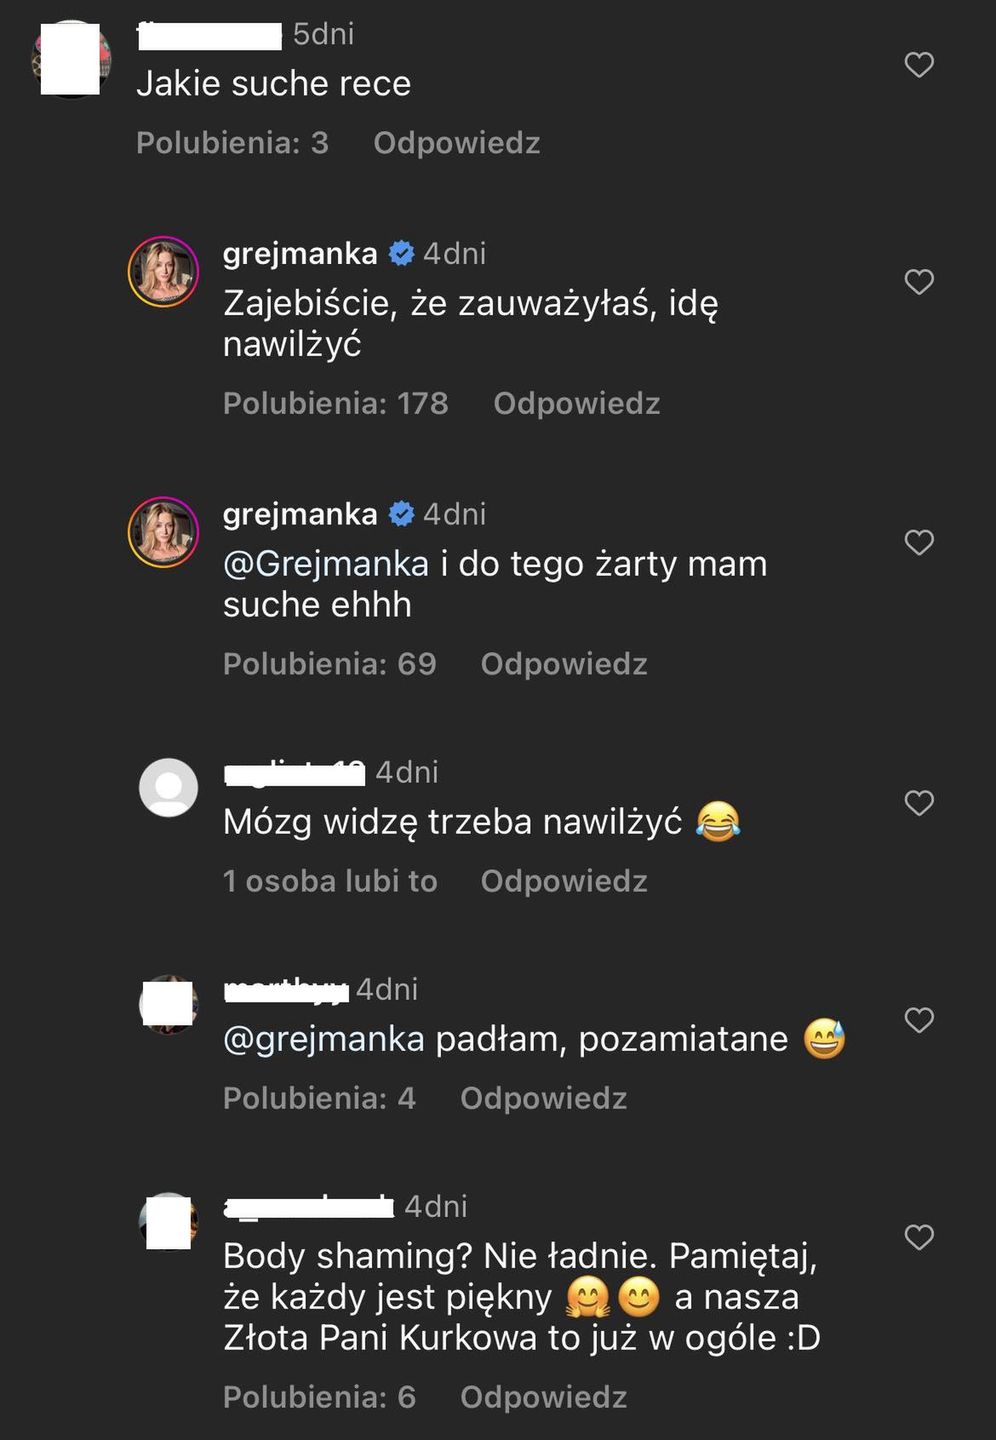Tap heart beside "padłam, pozamiatane" comment
Image resolution: width=996 pixels, height=1440 pixels.
coord(918,1020)
